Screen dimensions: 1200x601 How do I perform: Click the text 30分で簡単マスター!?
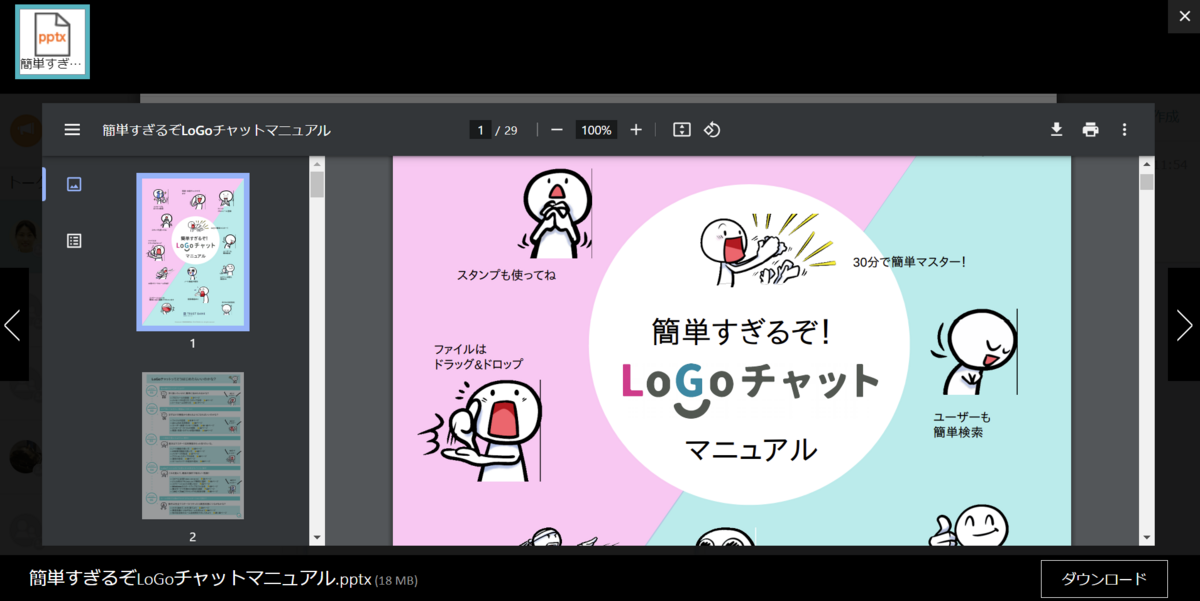click(x=909, y=262)
